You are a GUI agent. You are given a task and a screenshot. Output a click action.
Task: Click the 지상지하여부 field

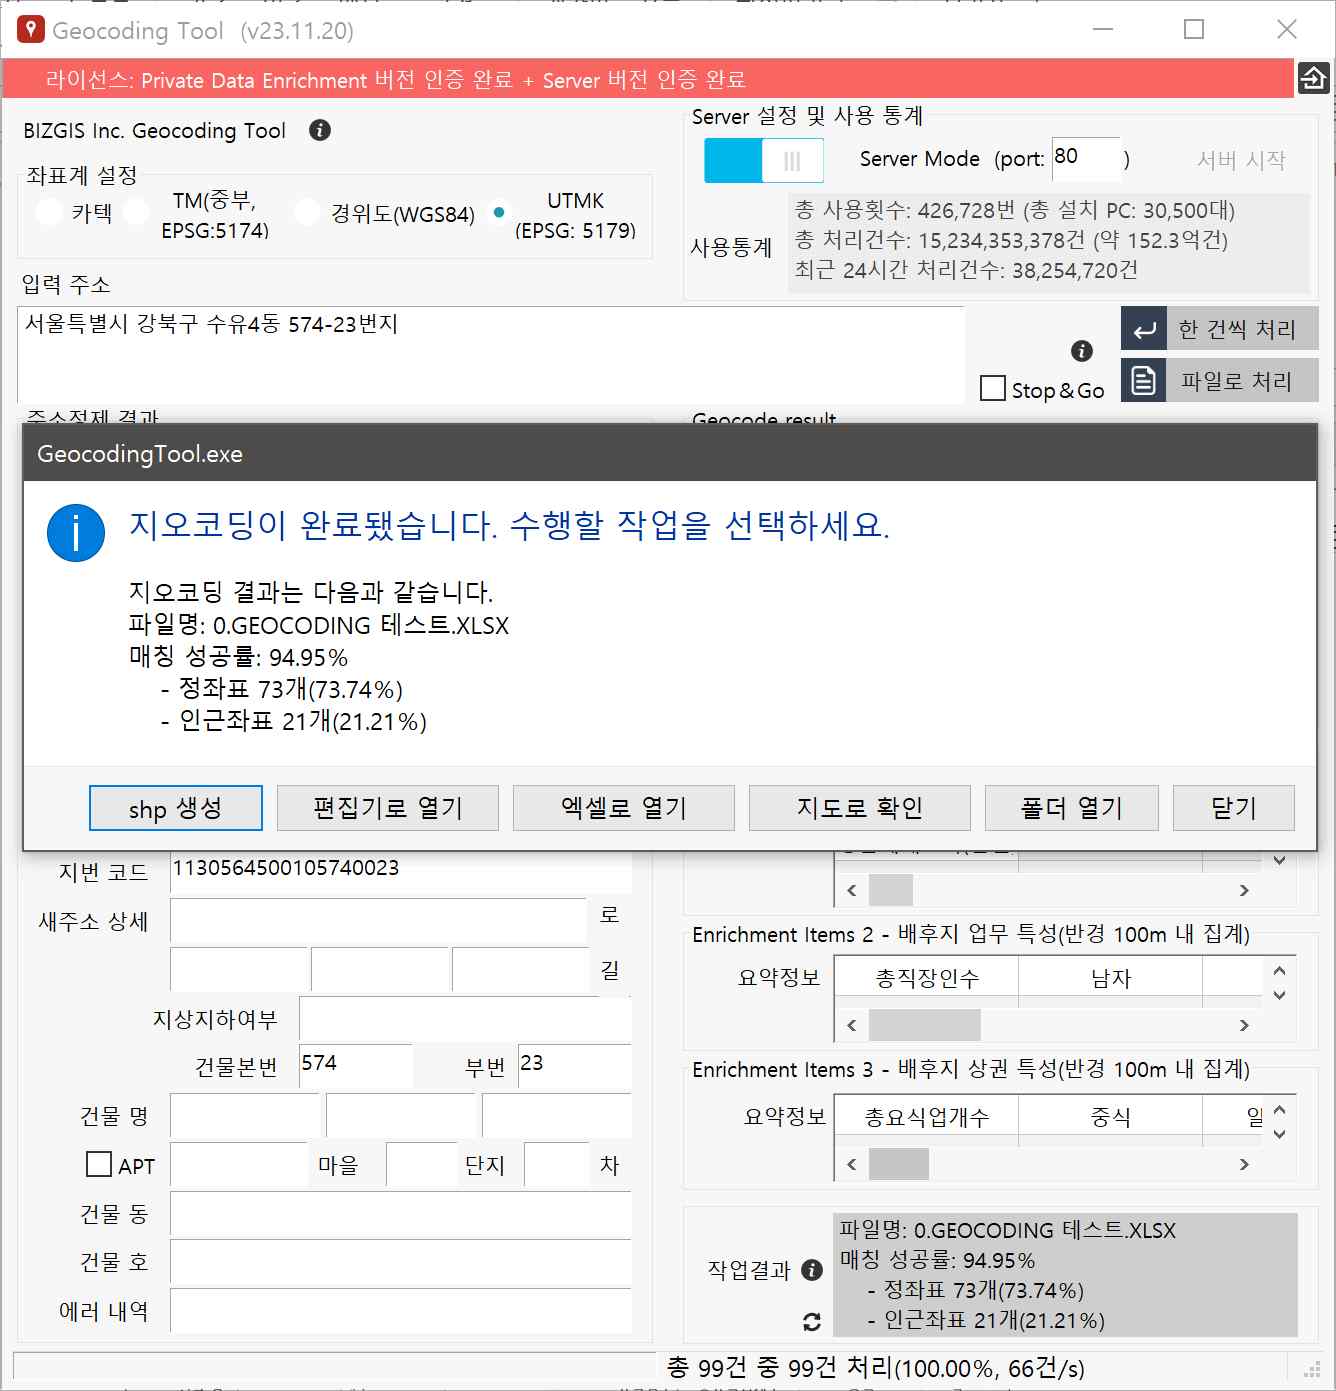coord(465,1019)
